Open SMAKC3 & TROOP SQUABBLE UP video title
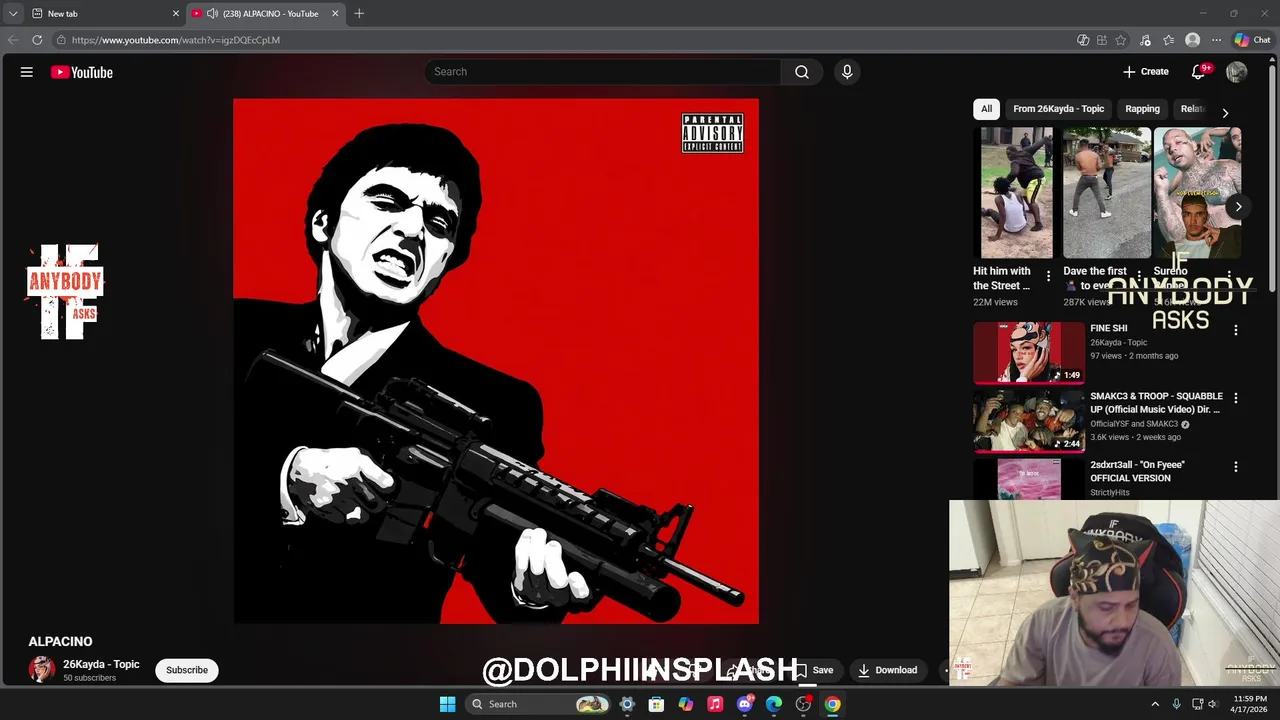Screen dimensions: 1280x720 tap(1156, 403)
